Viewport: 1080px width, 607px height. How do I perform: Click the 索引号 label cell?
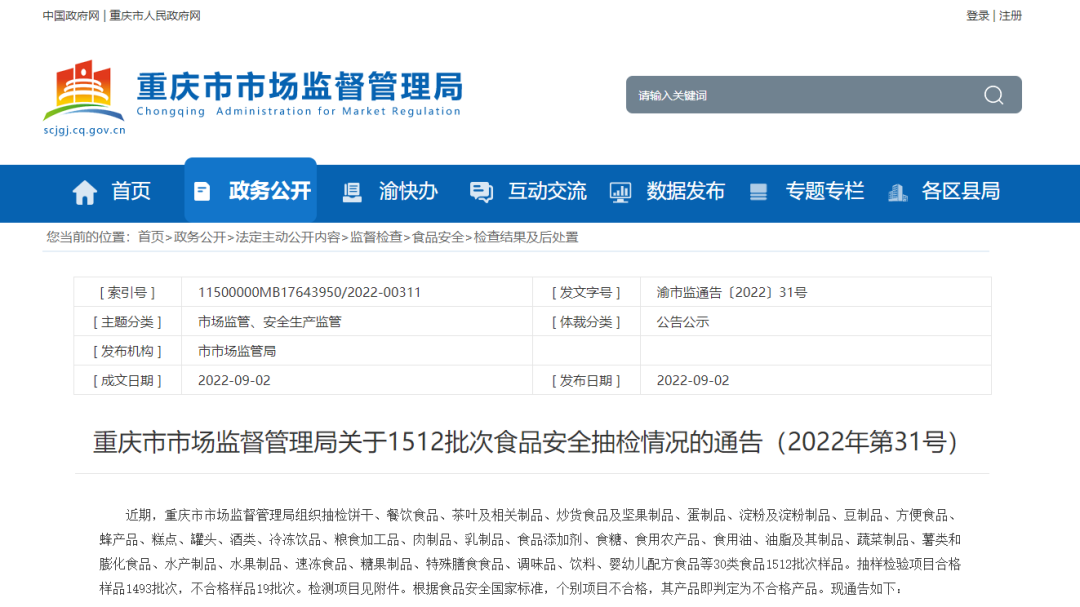127,292
